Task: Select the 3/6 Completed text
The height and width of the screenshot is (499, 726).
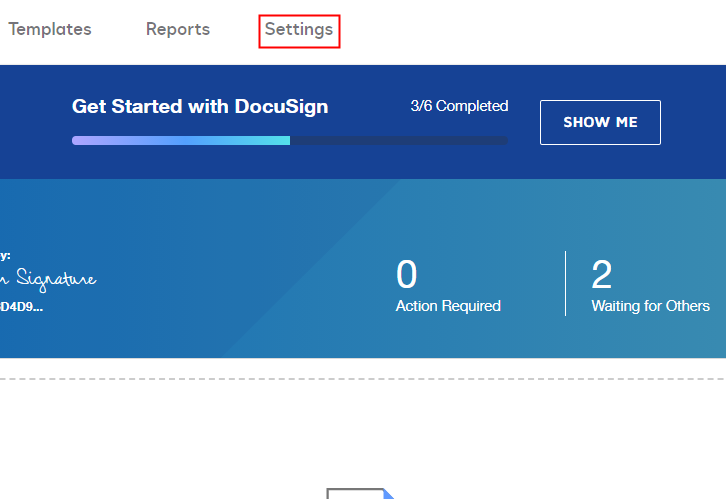Action: tap(459, 106)
